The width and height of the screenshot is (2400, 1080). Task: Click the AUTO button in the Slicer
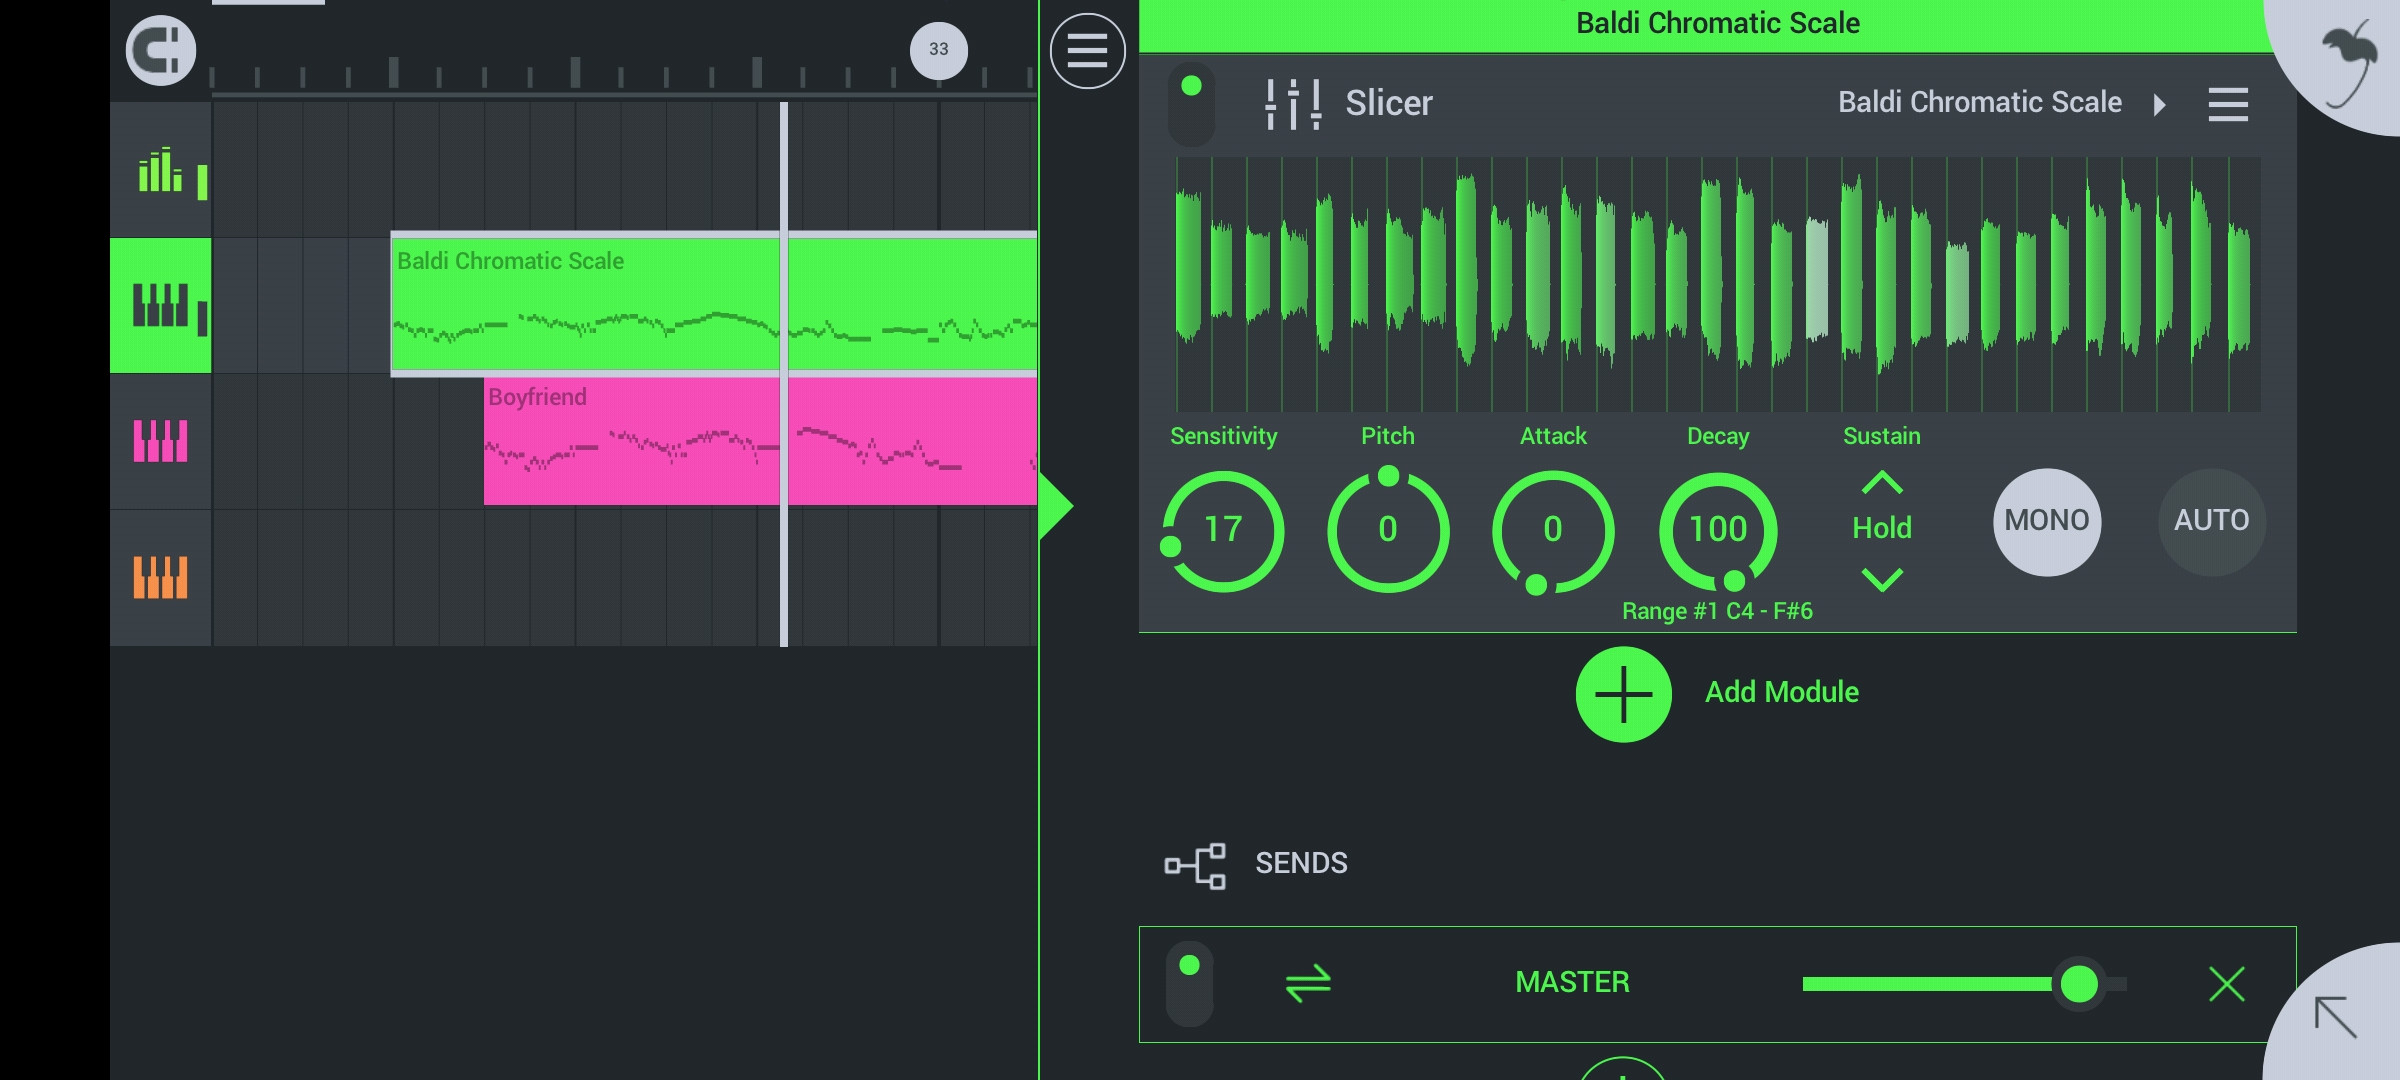(x=2211, y=521)
